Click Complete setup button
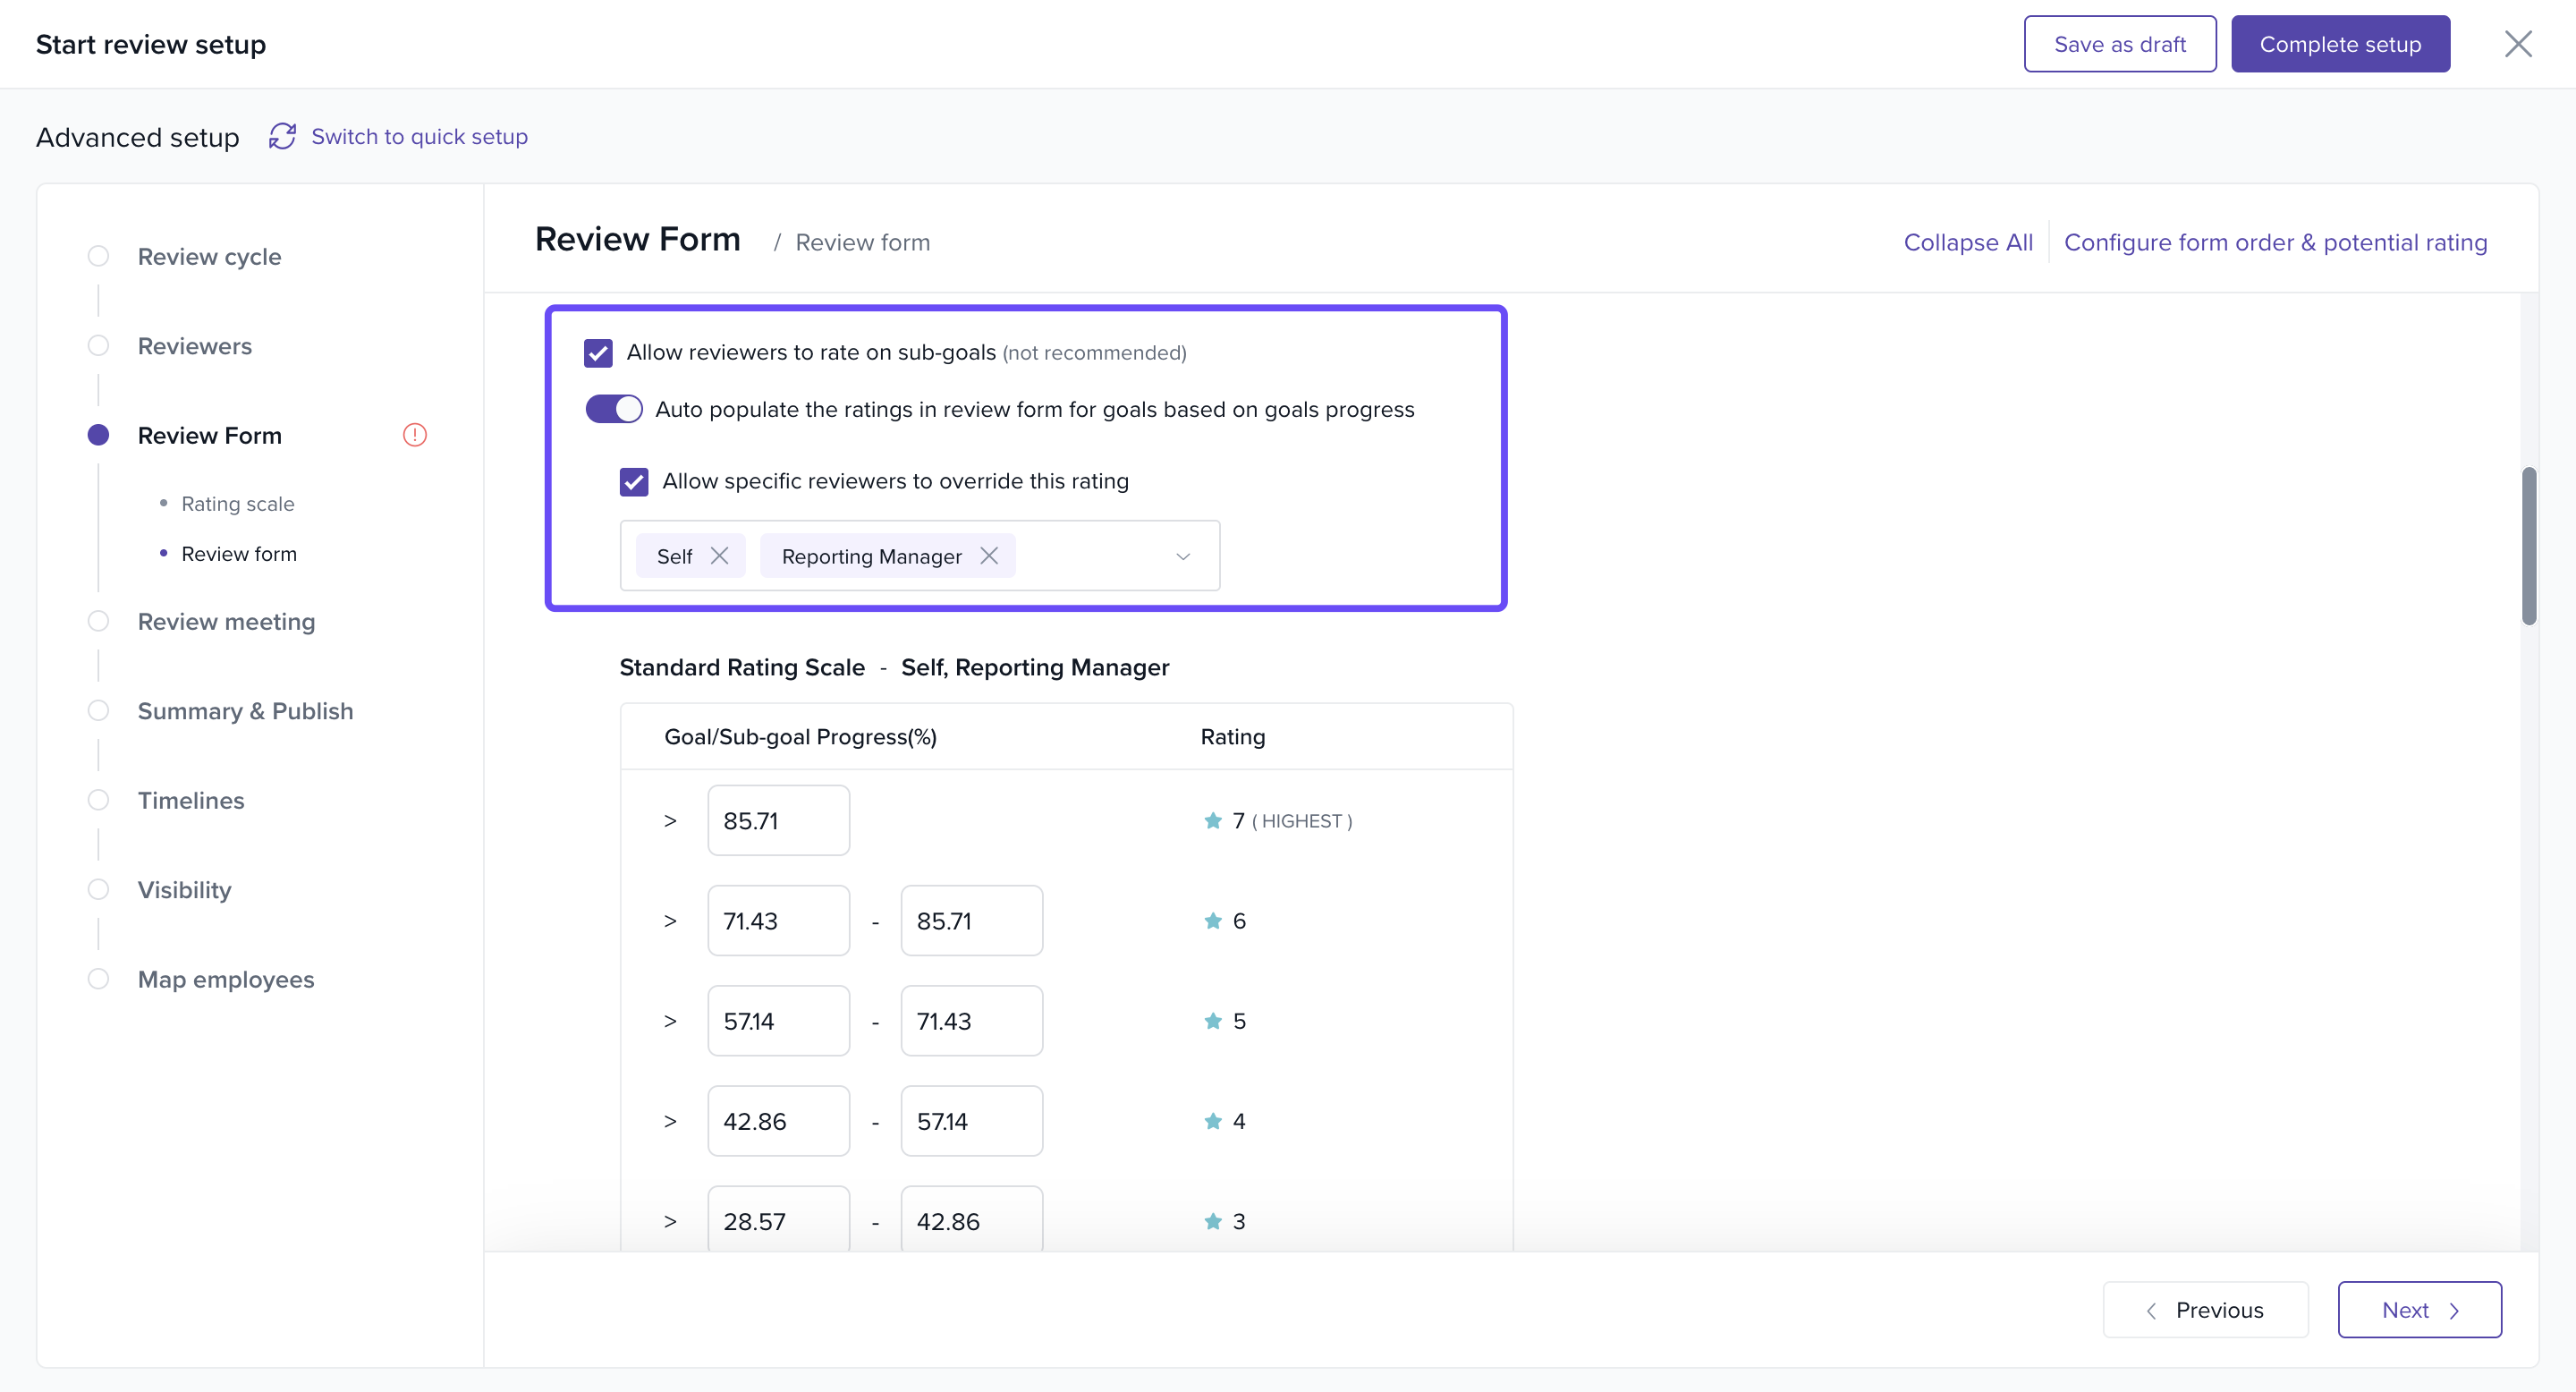Image resolution: width=2576 pixels, height=1392 pixels. [2340, 44]
